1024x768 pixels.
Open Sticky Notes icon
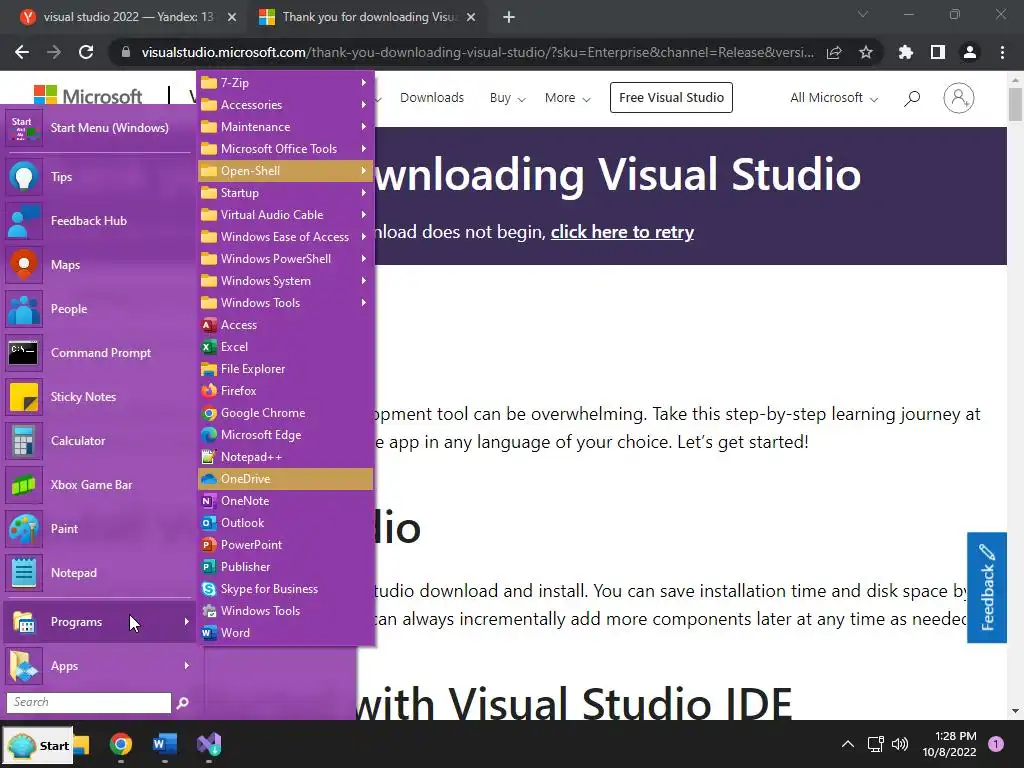click(x=24, y=397)
